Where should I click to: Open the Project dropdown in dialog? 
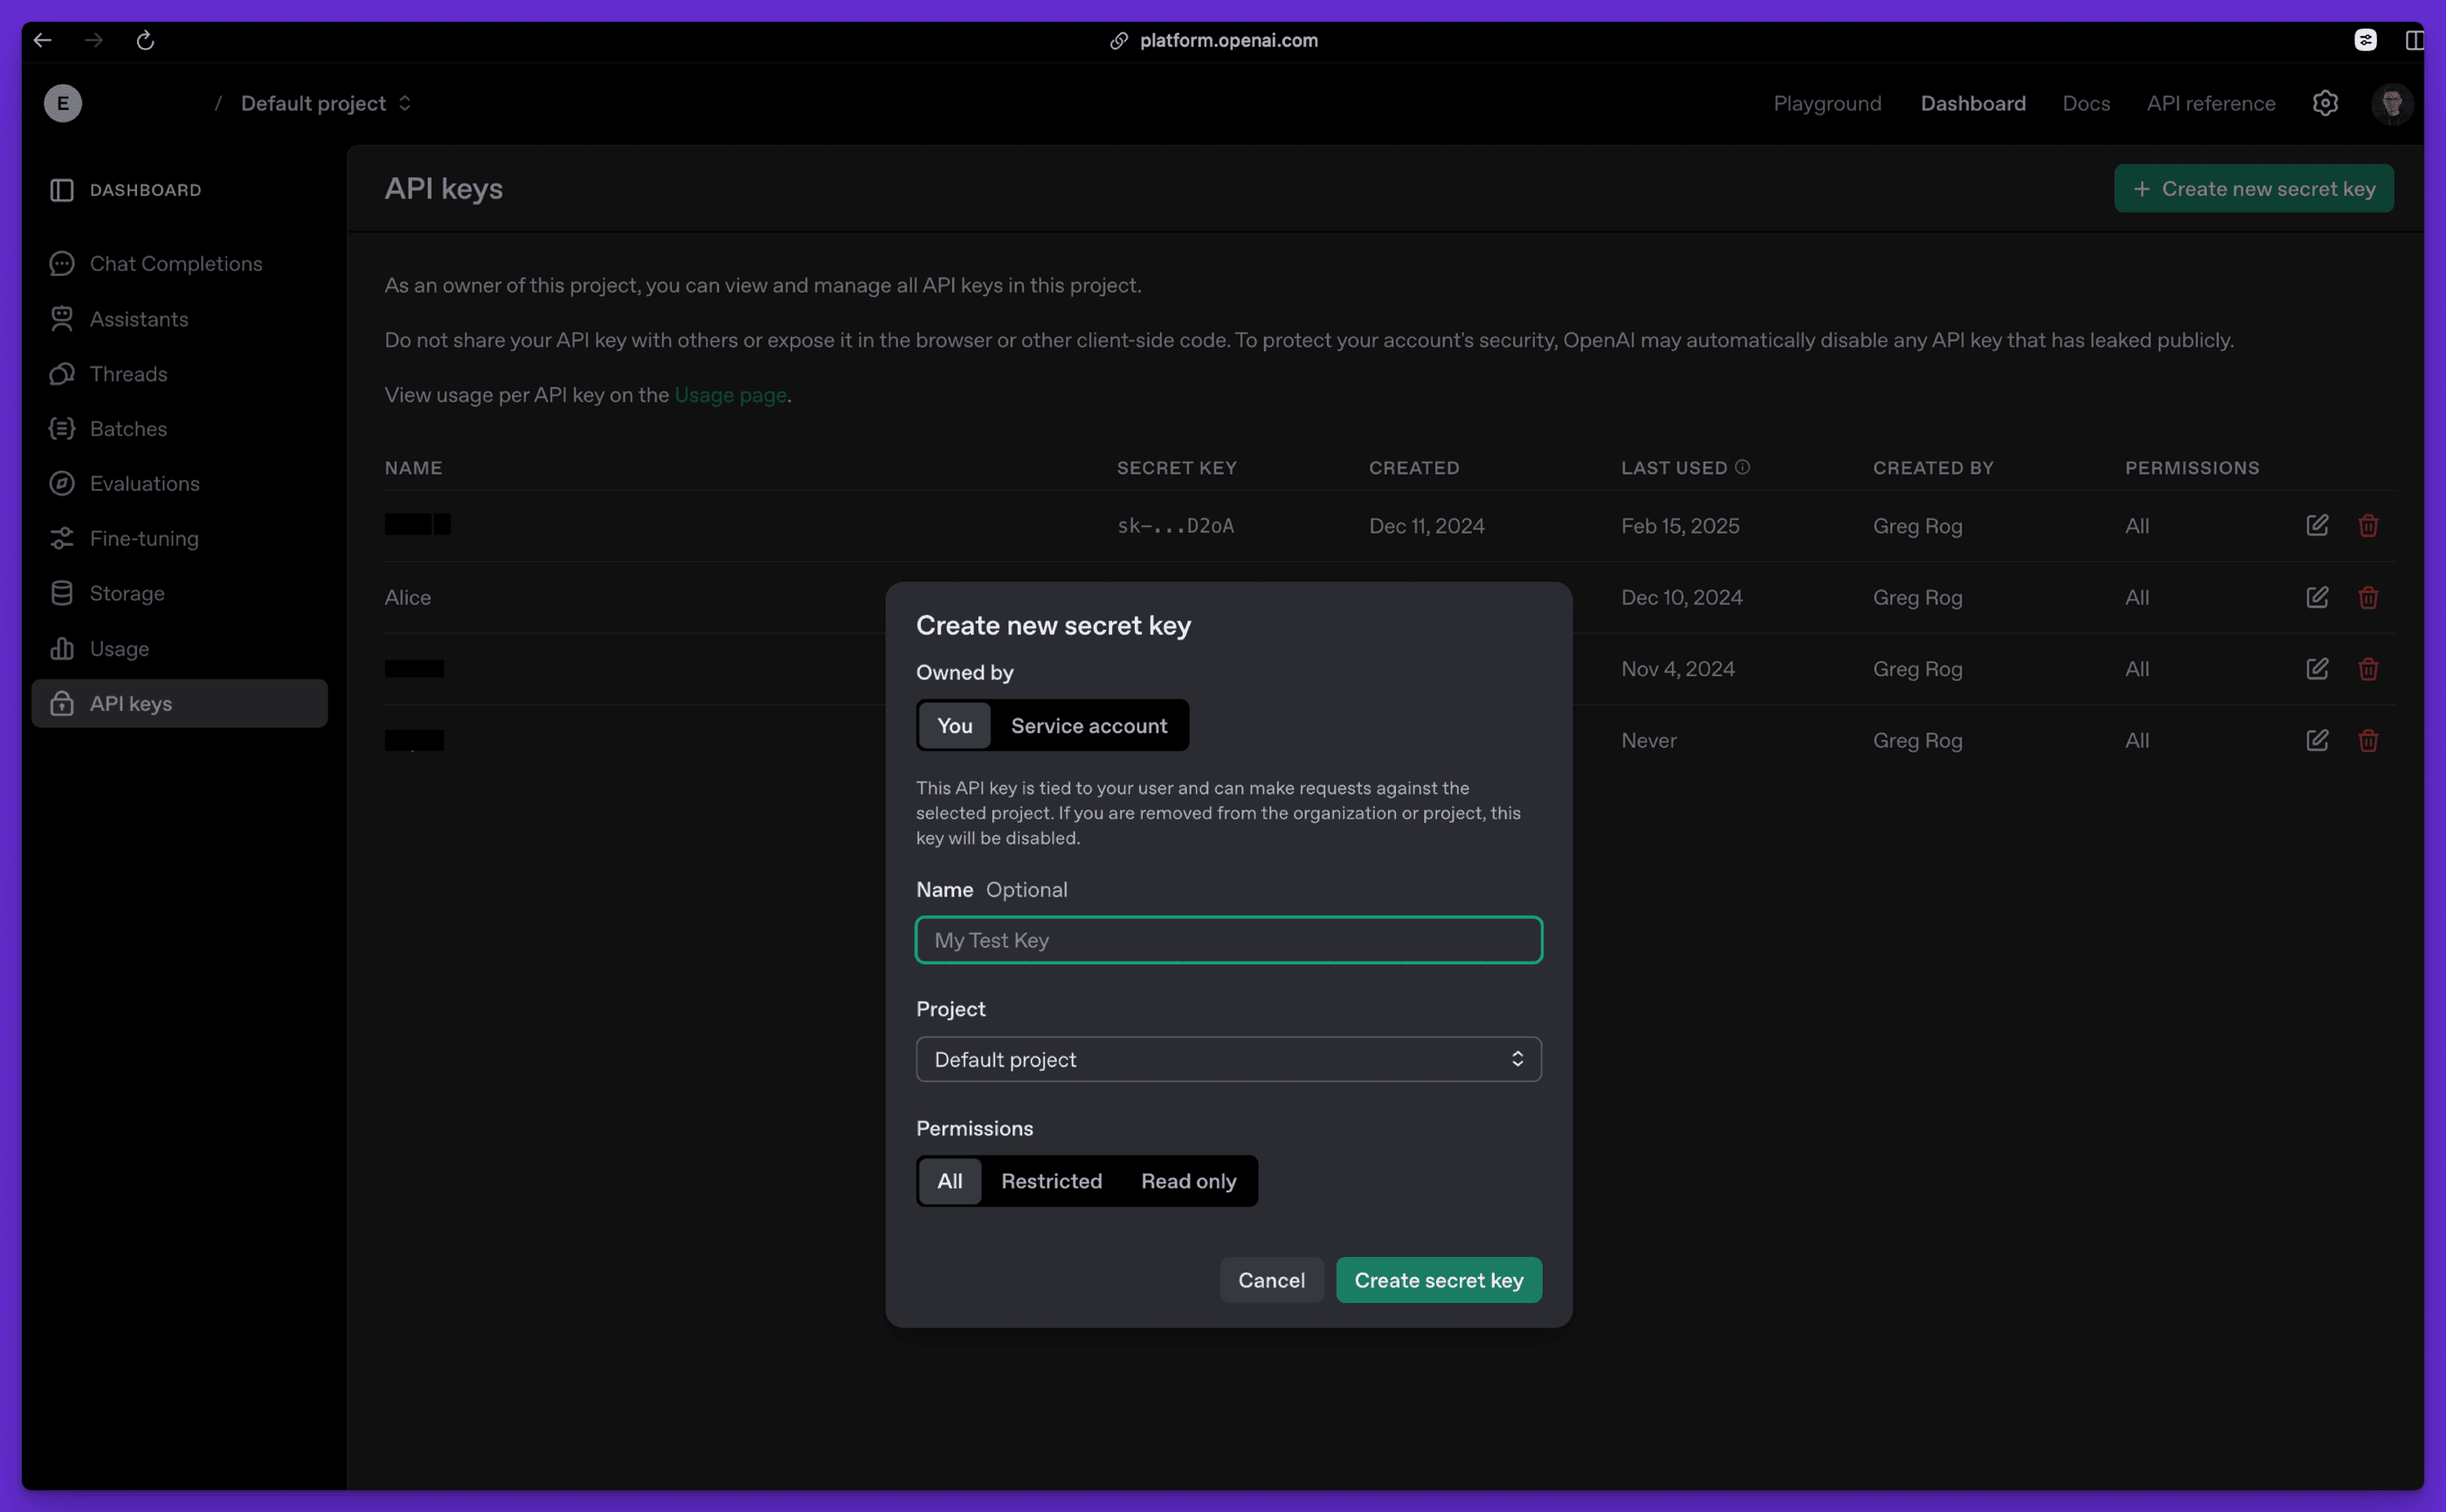tap(1229, 1059)
